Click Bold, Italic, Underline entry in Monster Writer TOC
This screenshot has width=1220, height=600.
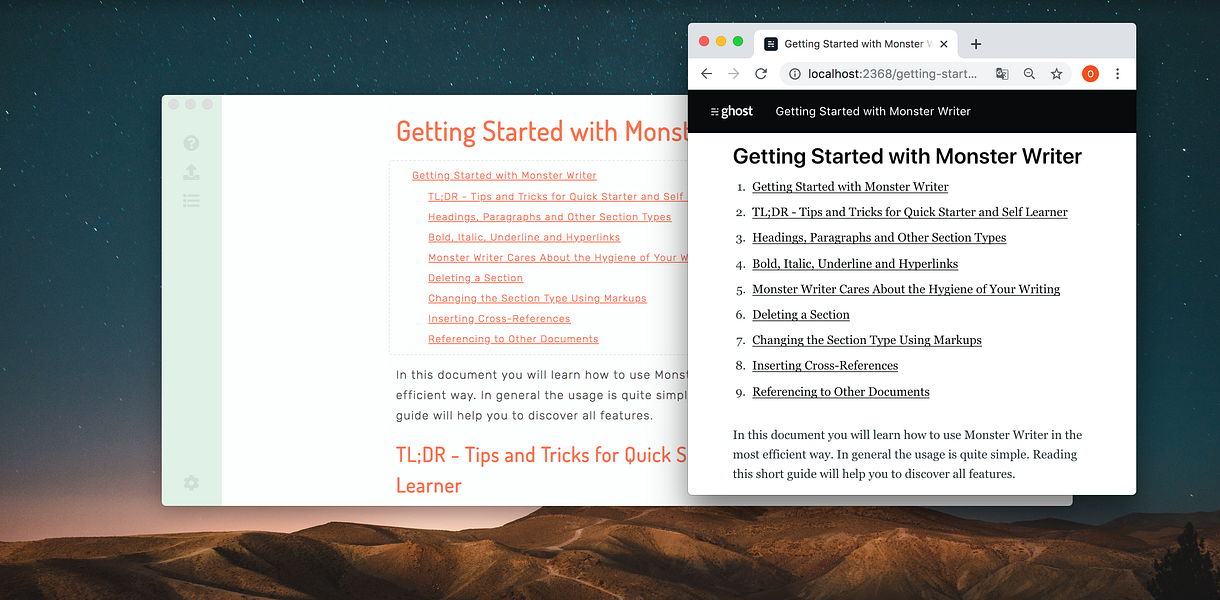tap(524, 238)
